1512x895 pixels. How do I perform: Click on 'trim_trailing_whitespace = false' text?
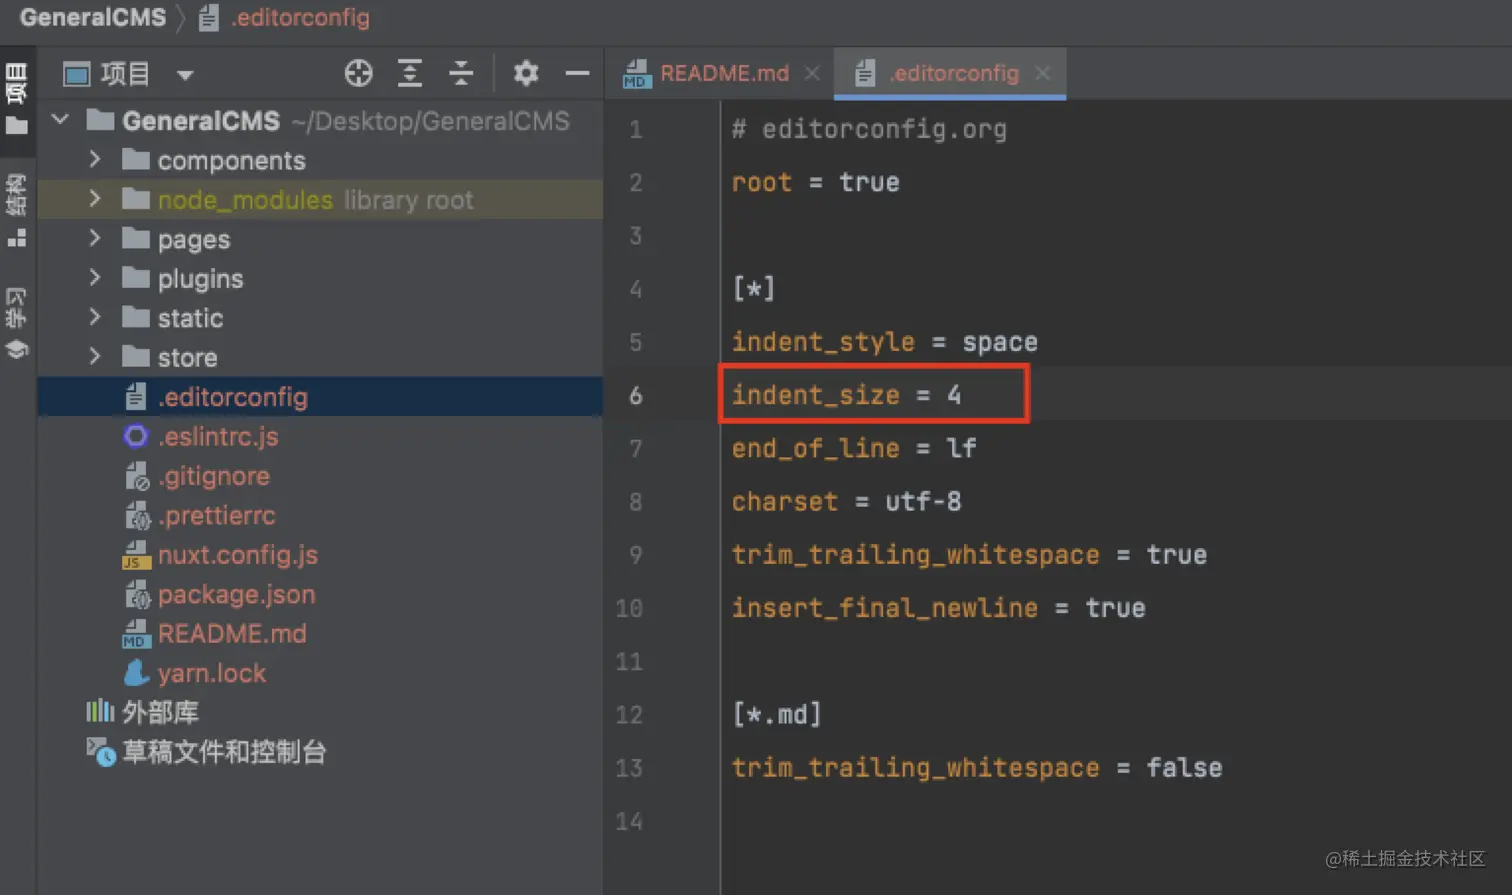977,767
